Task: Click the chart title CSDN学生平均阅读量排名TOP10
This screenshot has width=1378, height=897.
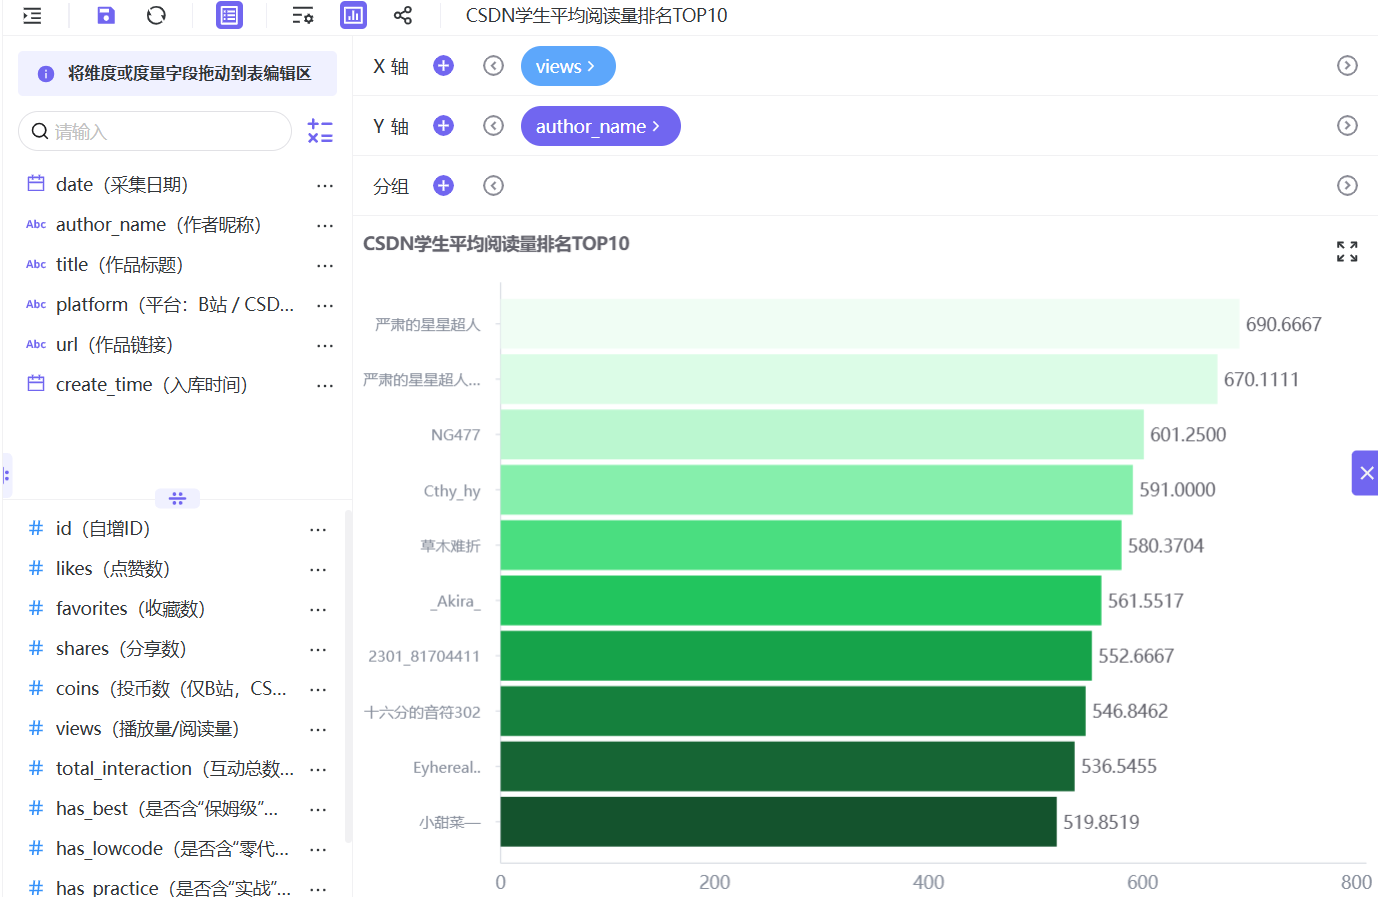Action: point(496,244)
